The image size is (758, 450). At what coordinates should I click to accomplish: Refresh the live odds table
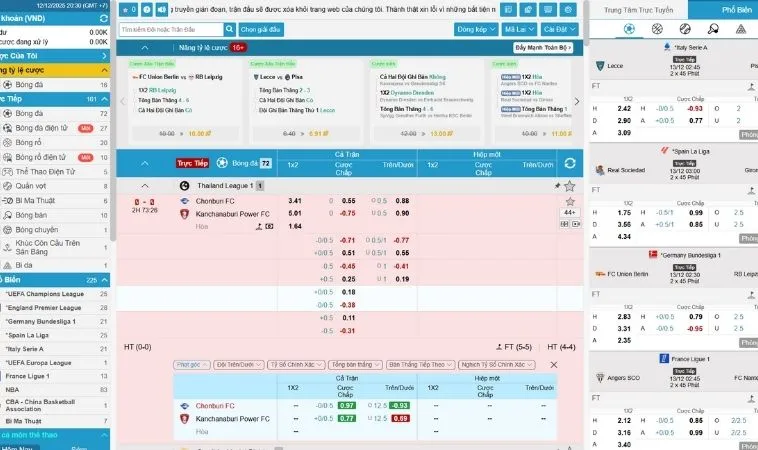(x=569, y=162)
